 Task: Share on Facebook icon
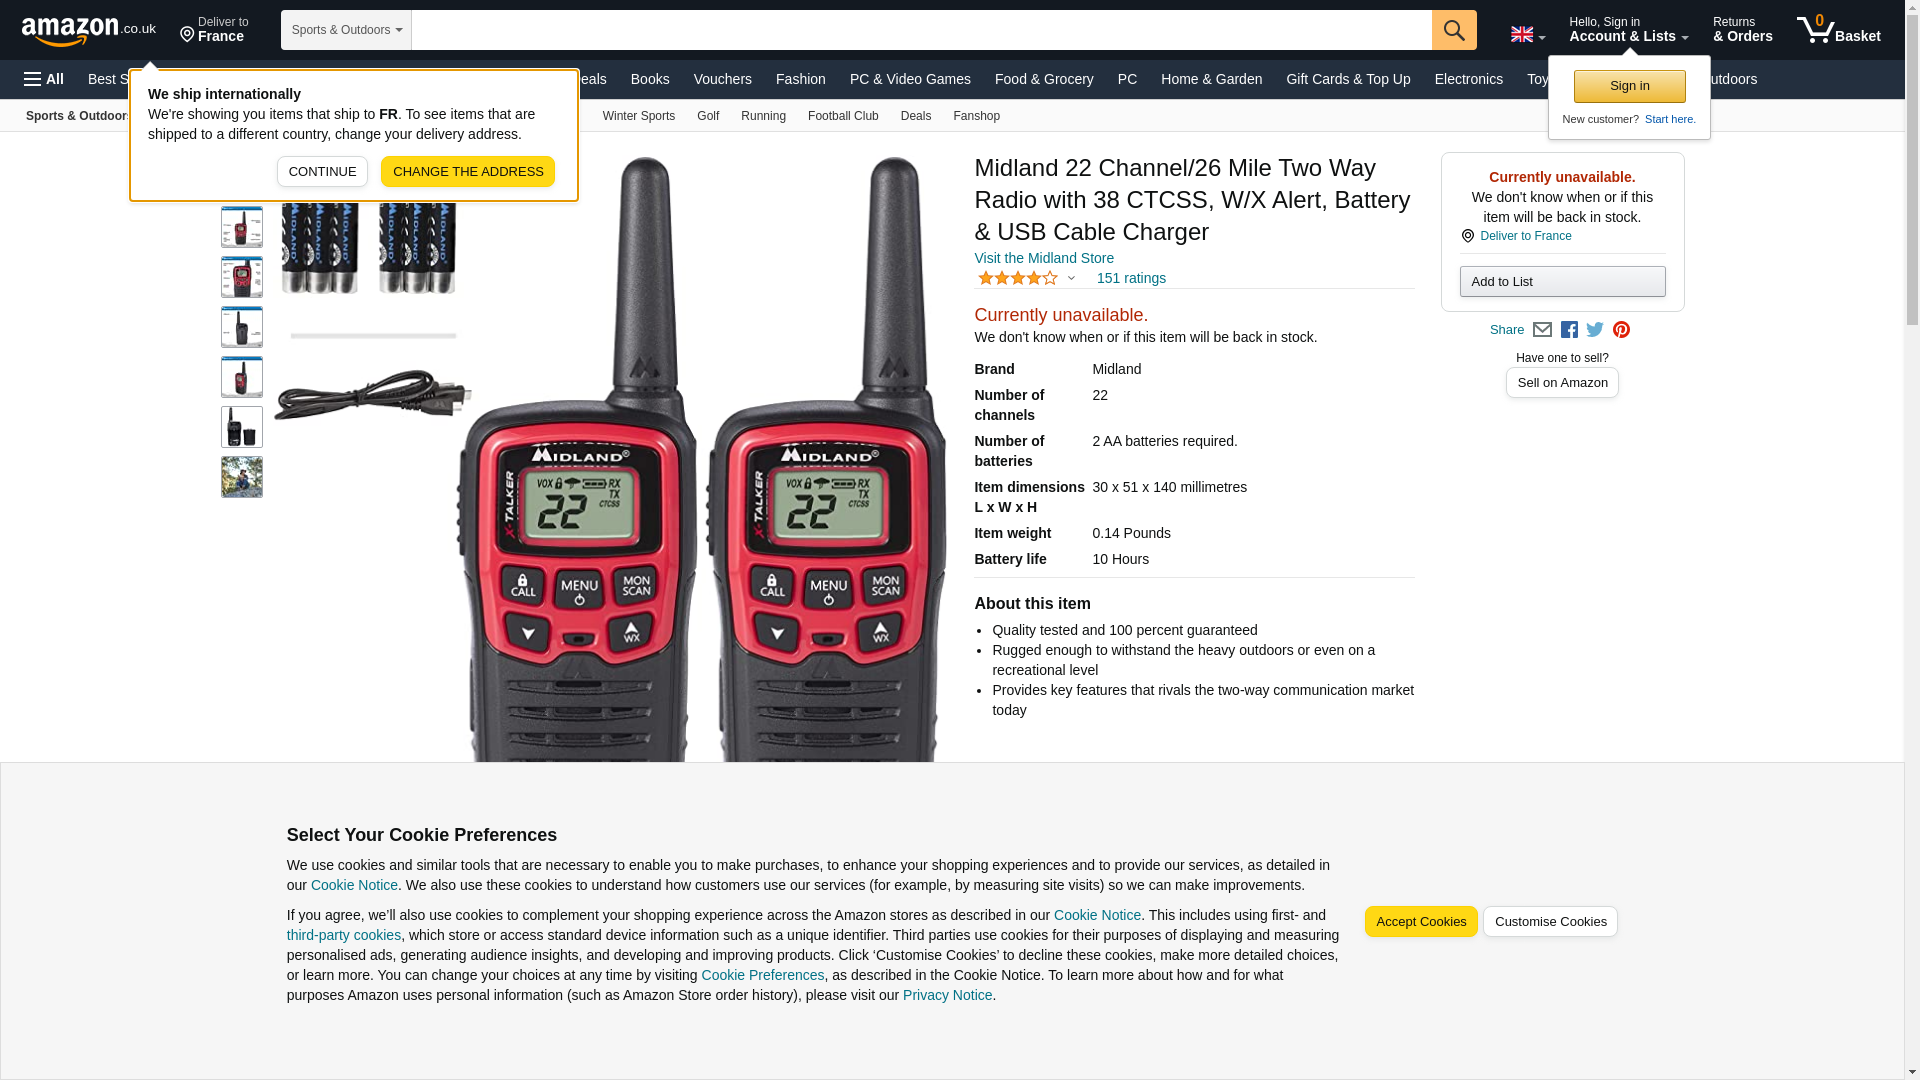tap(1569, 330)
